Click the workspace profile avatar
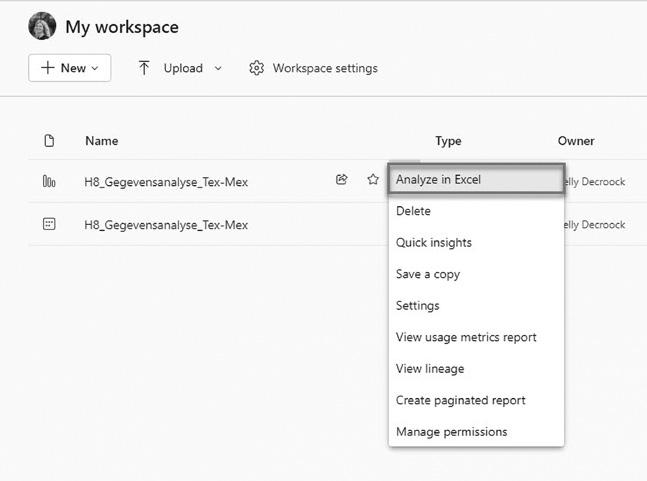This screenshot has height=481, width=647. click(x=42, y=27)
